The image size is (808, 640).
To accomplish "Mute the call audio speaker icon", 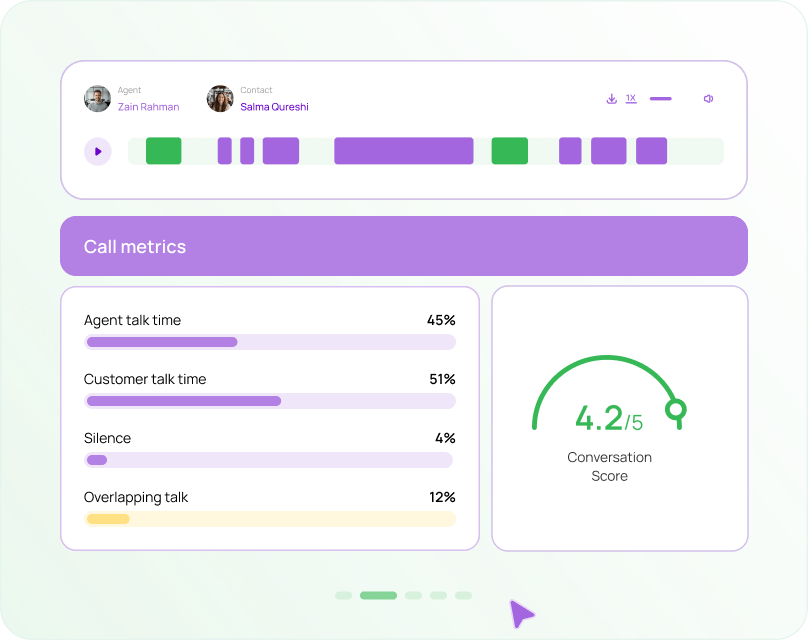I will (708, 99).
